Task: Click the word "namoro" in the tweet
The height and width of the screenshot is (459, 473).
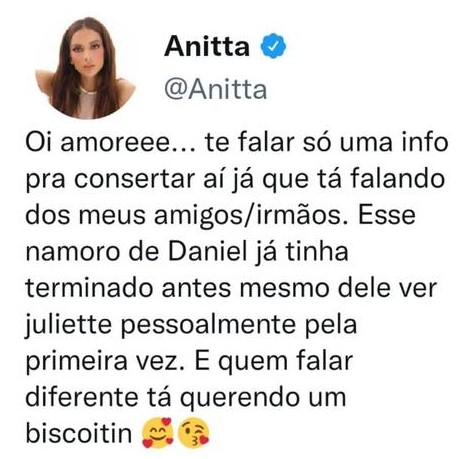Action: coord(72,252)
